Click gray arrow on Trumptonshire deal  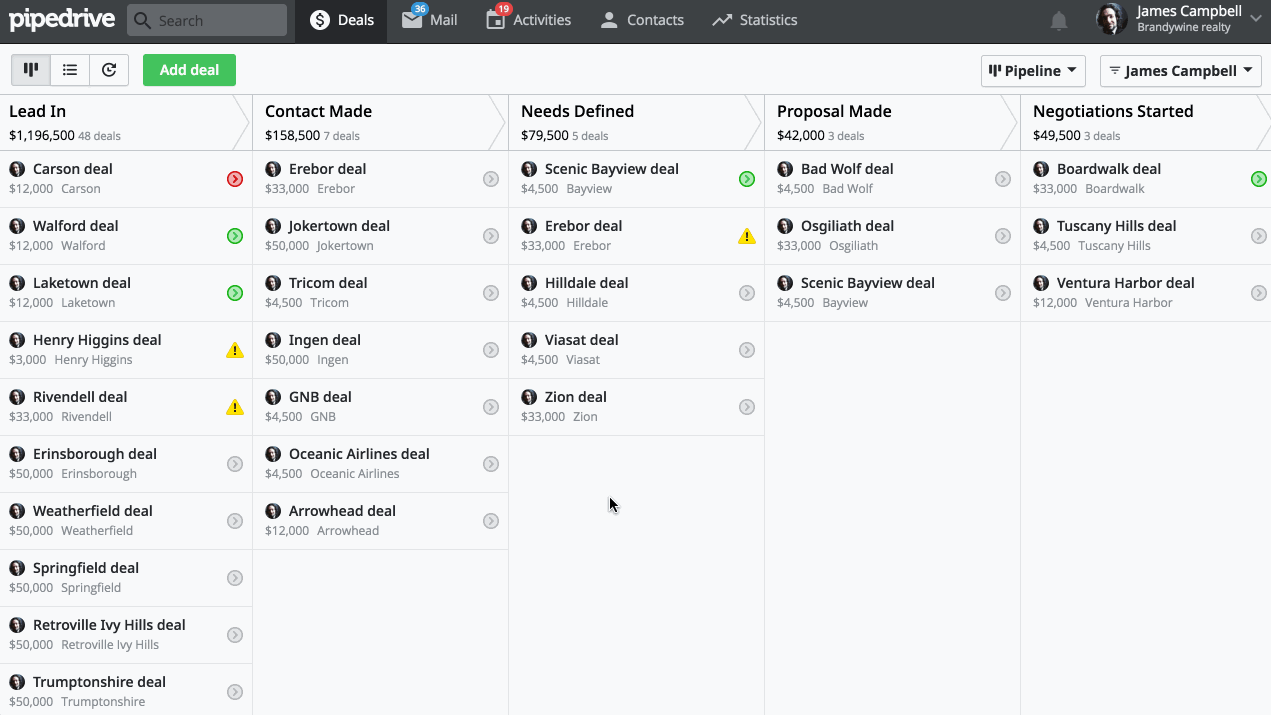(x=235, y=692)
